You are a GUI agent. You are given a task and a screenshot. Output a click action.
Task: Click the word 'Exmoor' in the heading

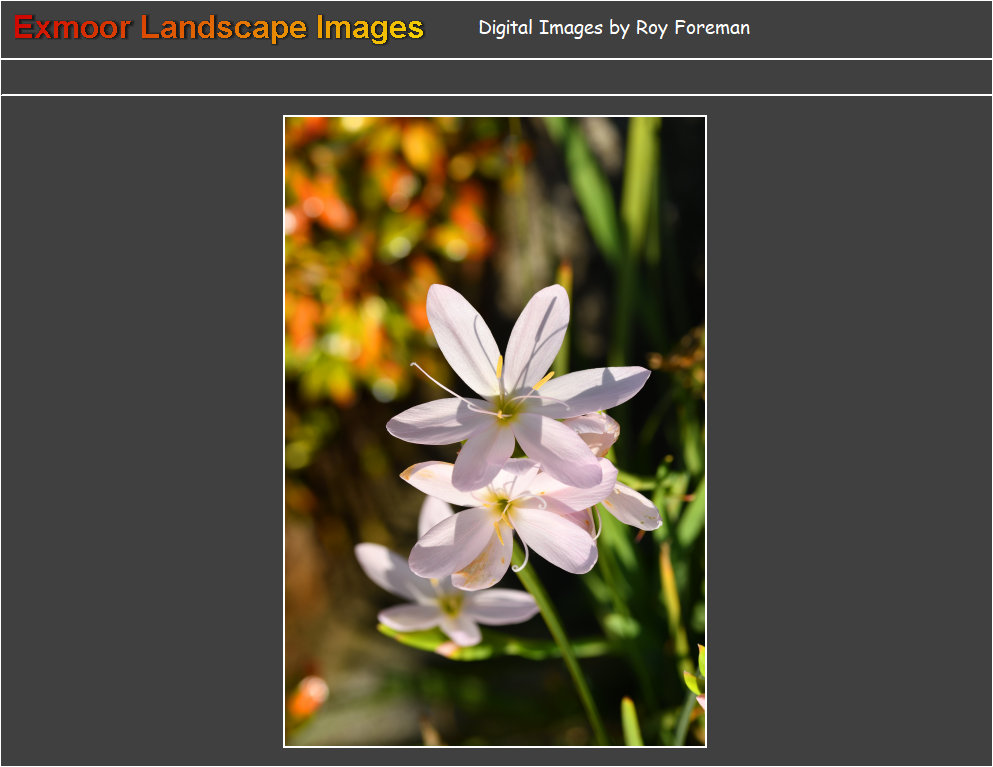pyautogui.click(x=72, y=28)
